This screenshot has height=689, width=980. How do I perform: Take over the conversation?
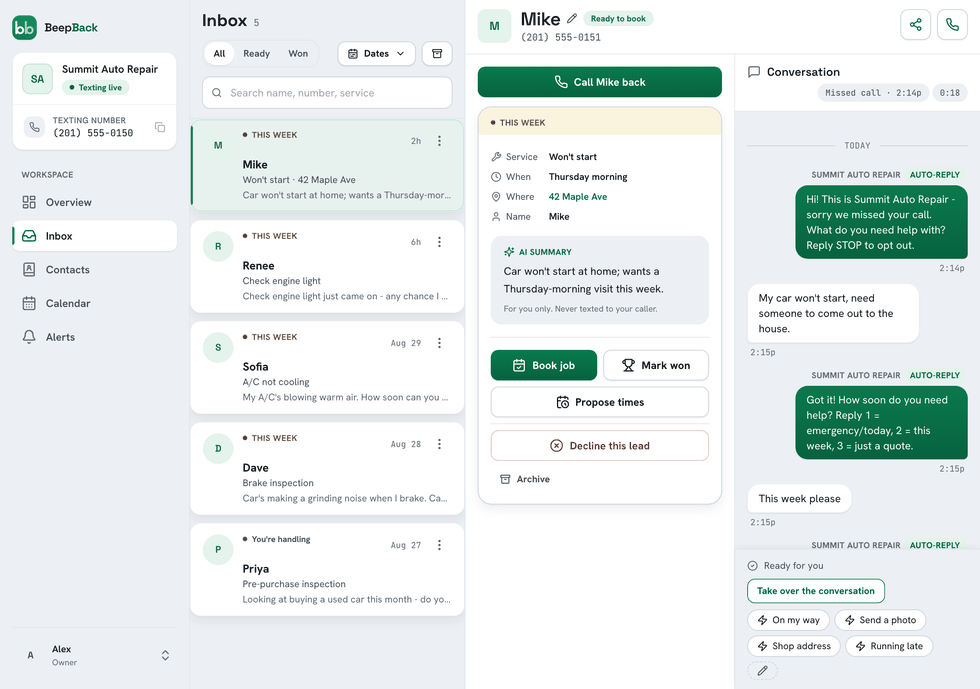click(816, 591)
